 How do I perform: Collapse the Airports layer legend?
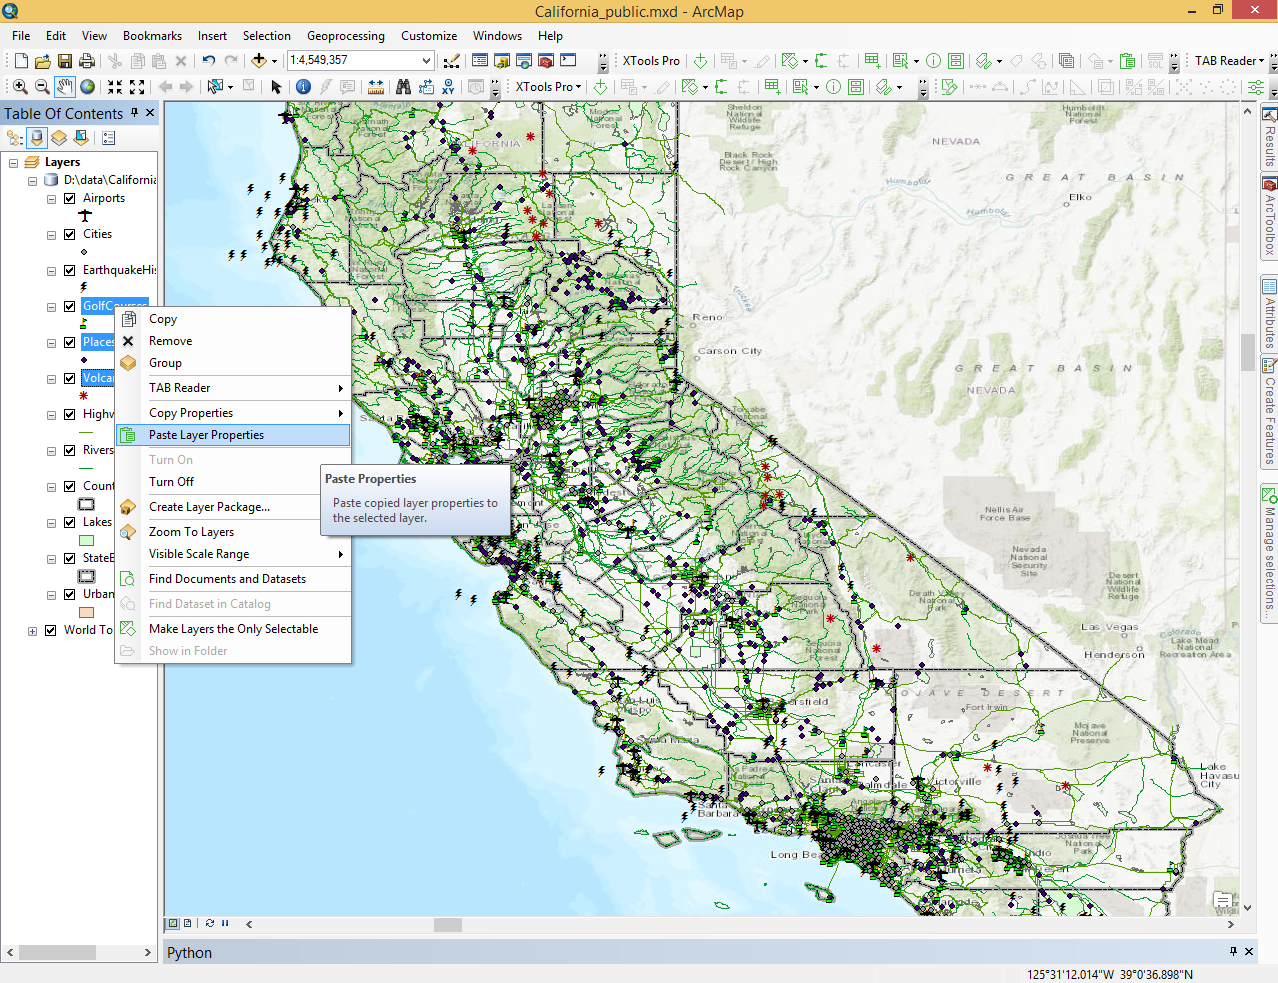click(51, 199)
